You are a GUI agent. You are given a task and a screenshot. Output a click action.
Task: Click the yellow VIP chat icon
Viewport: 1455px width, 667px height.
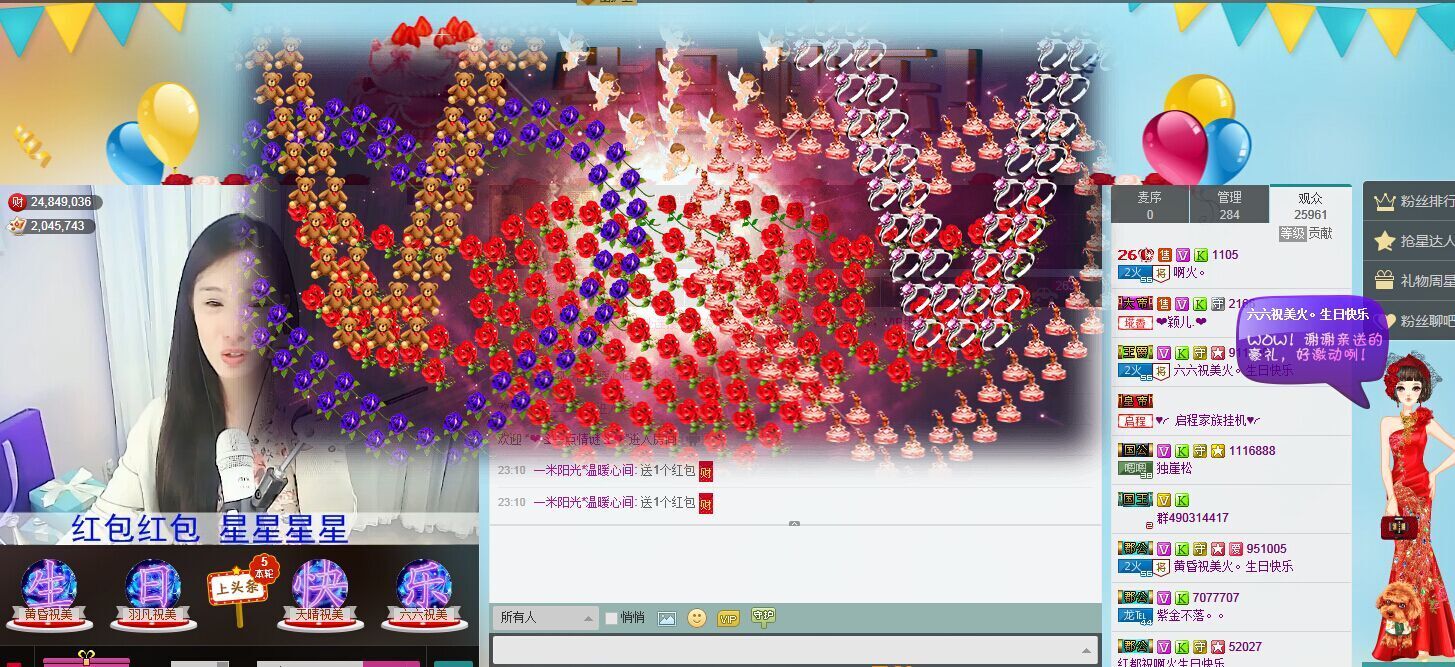point(728,618)
